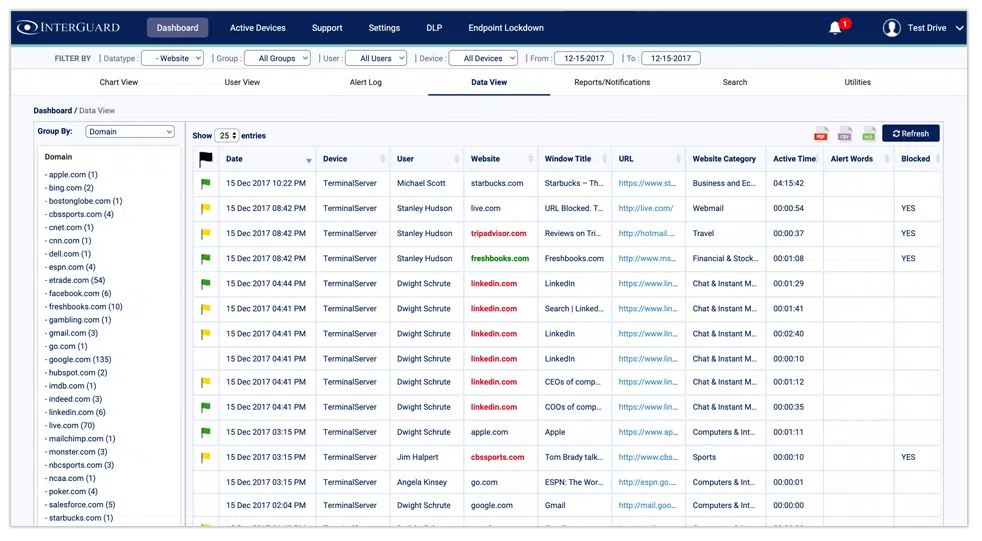Open the All Groups dropdown
Viewport: 982px width, 541px height.
[277, 58]
